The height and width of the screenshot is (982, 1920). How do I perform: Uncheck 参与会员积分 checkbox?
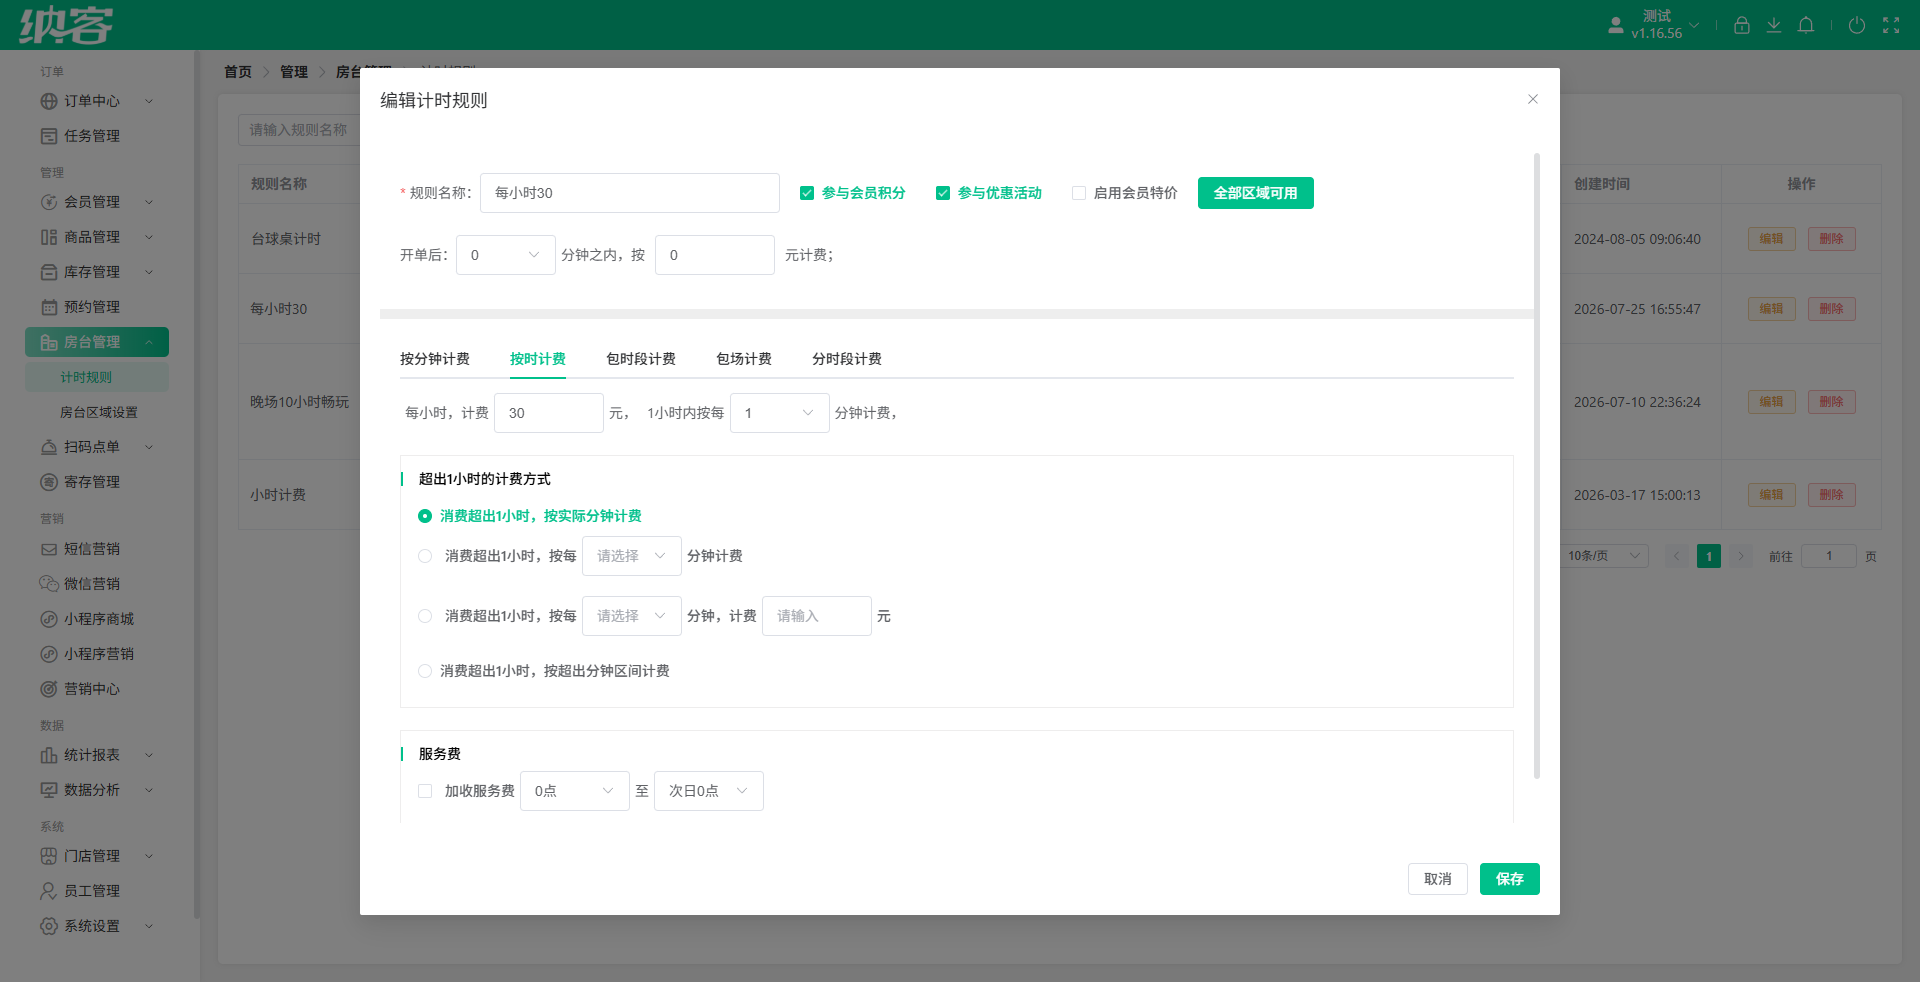click(x=807, y=193)
